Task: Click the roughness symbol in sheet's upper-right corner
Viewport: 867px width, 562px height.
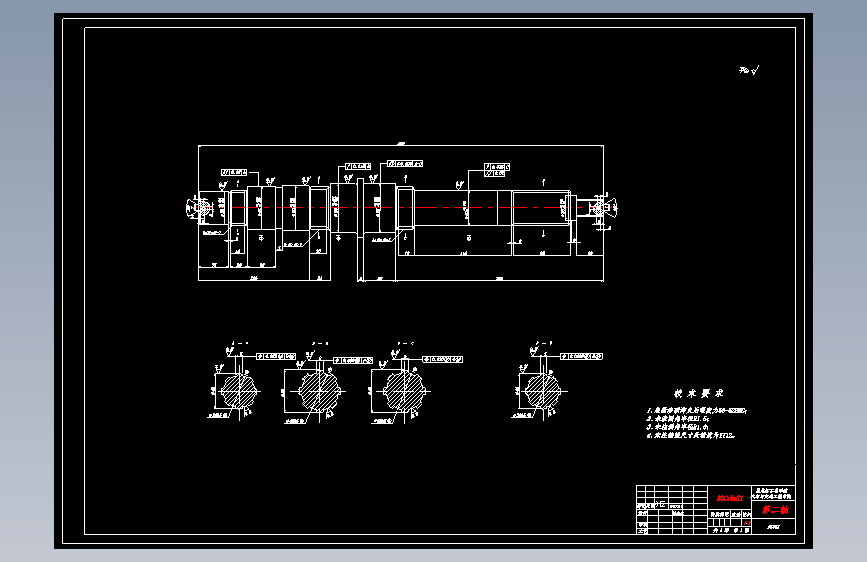Action: coord(749,70)
